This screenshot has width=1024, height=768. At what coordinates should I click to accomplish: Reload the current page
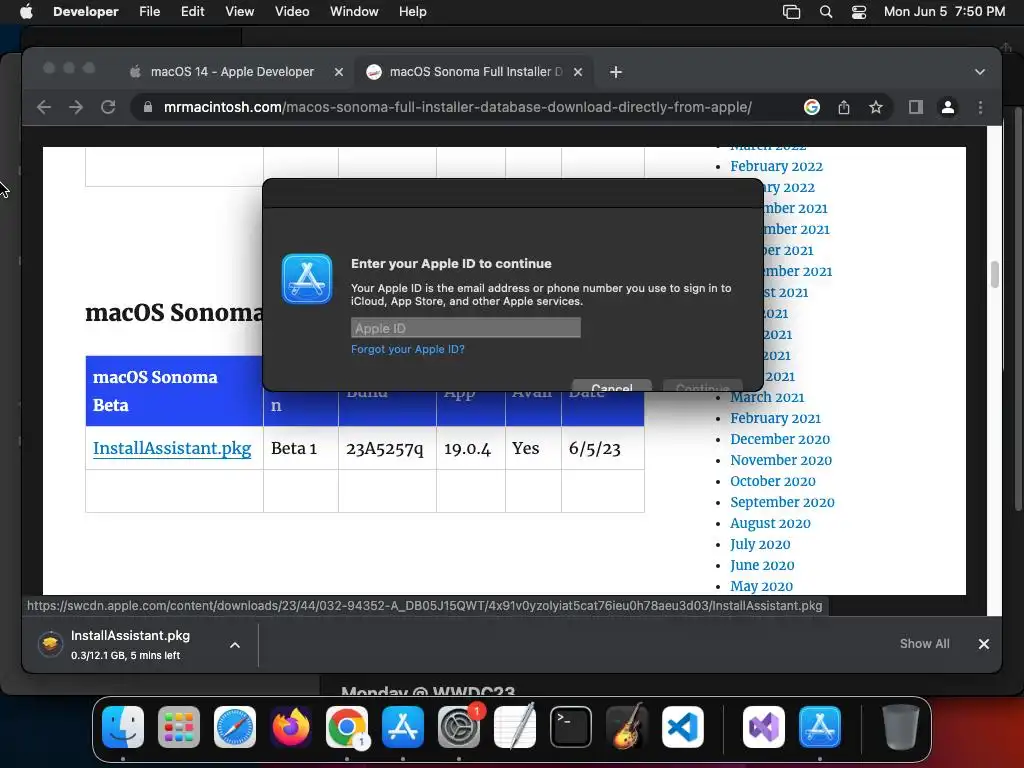click(x=108, y=107)
